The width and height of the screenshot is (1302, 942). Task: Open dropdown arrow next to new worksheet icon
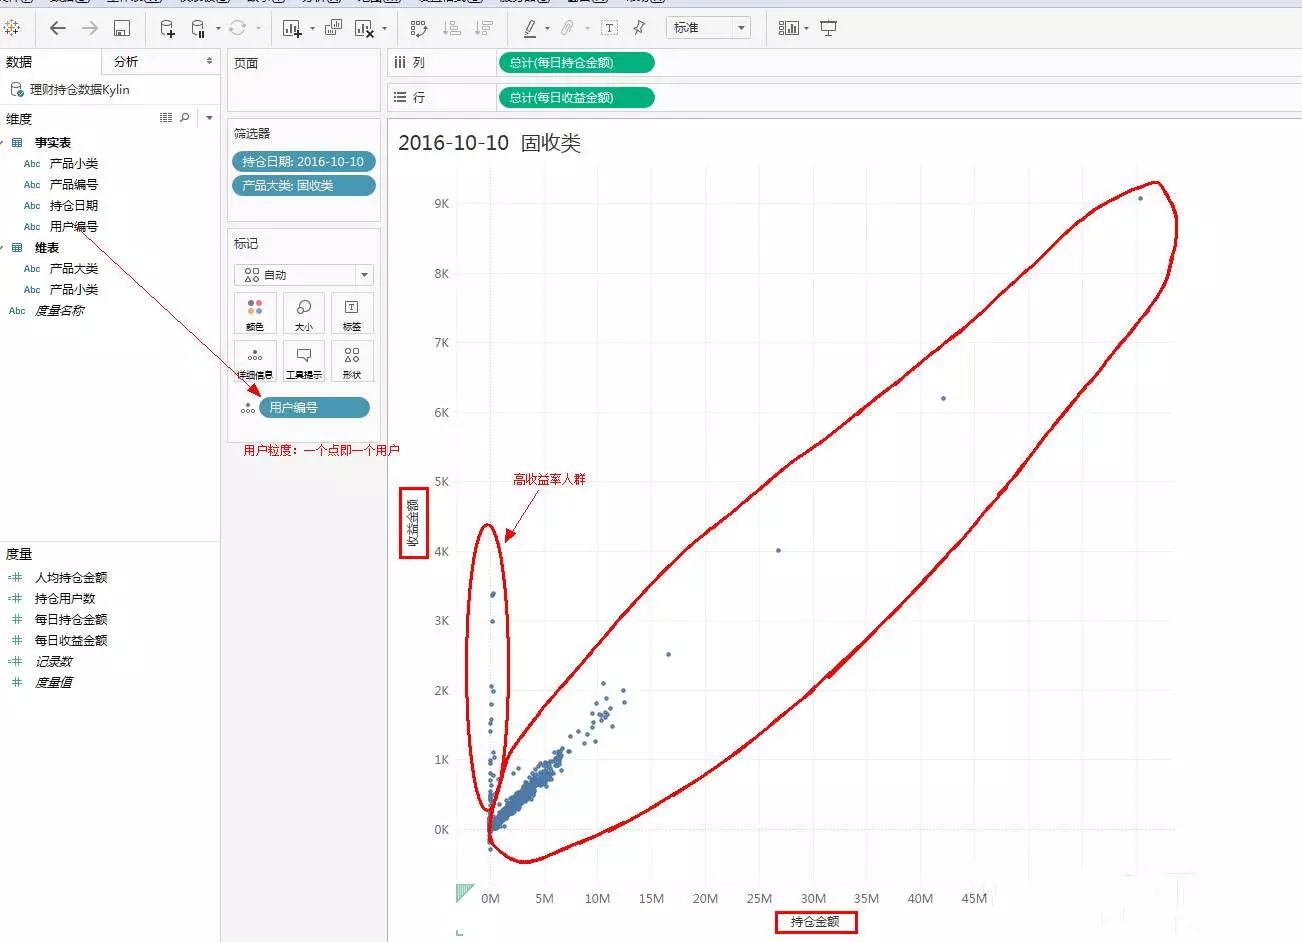coord(311,29)
